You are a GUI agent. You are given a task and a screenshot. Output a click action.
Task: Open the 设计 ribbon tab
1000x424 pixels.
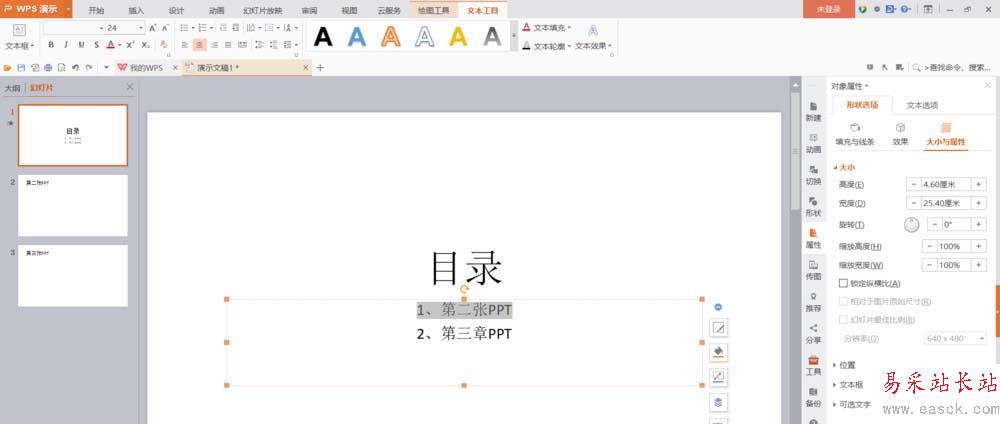point(176,10)
